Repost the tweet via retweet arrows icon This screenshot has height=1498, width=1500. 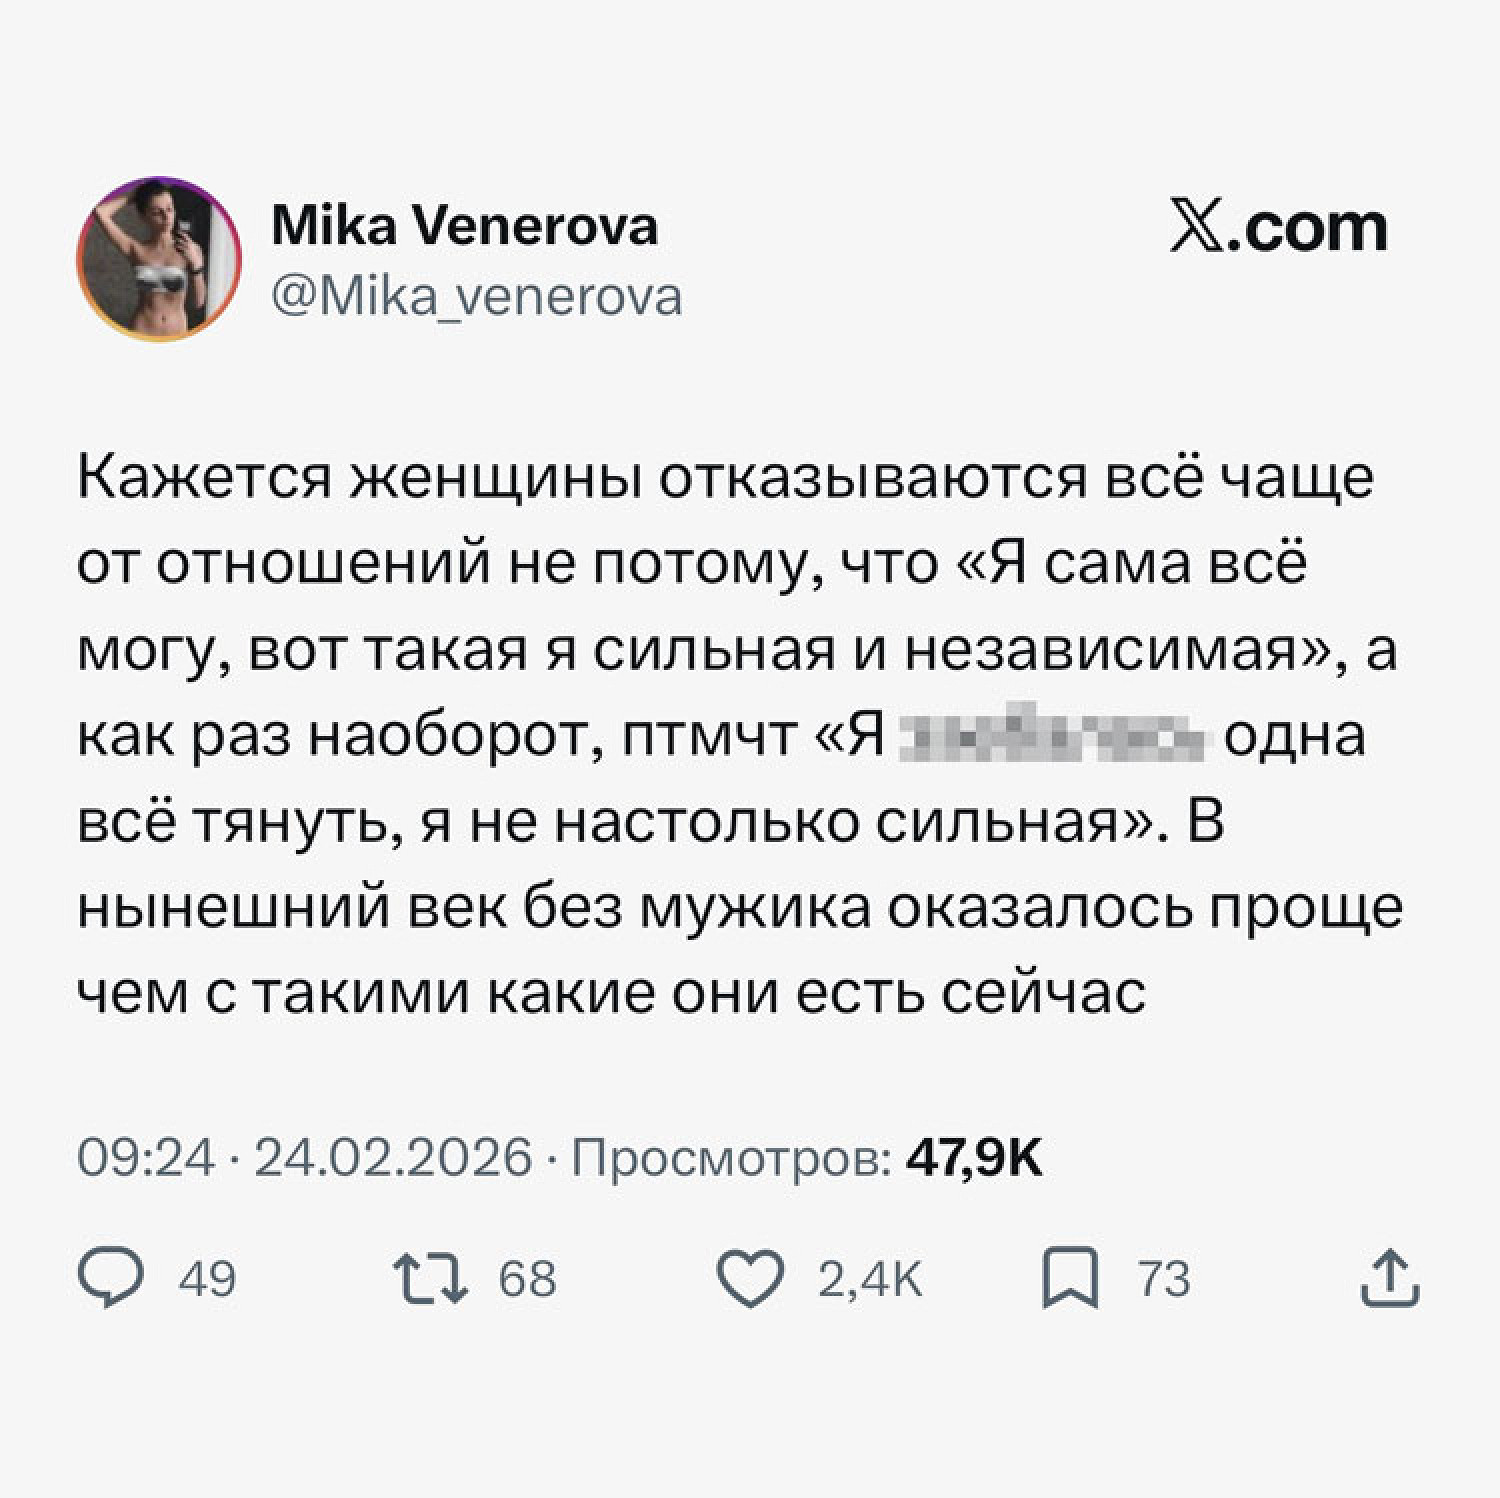[431, 1279]
